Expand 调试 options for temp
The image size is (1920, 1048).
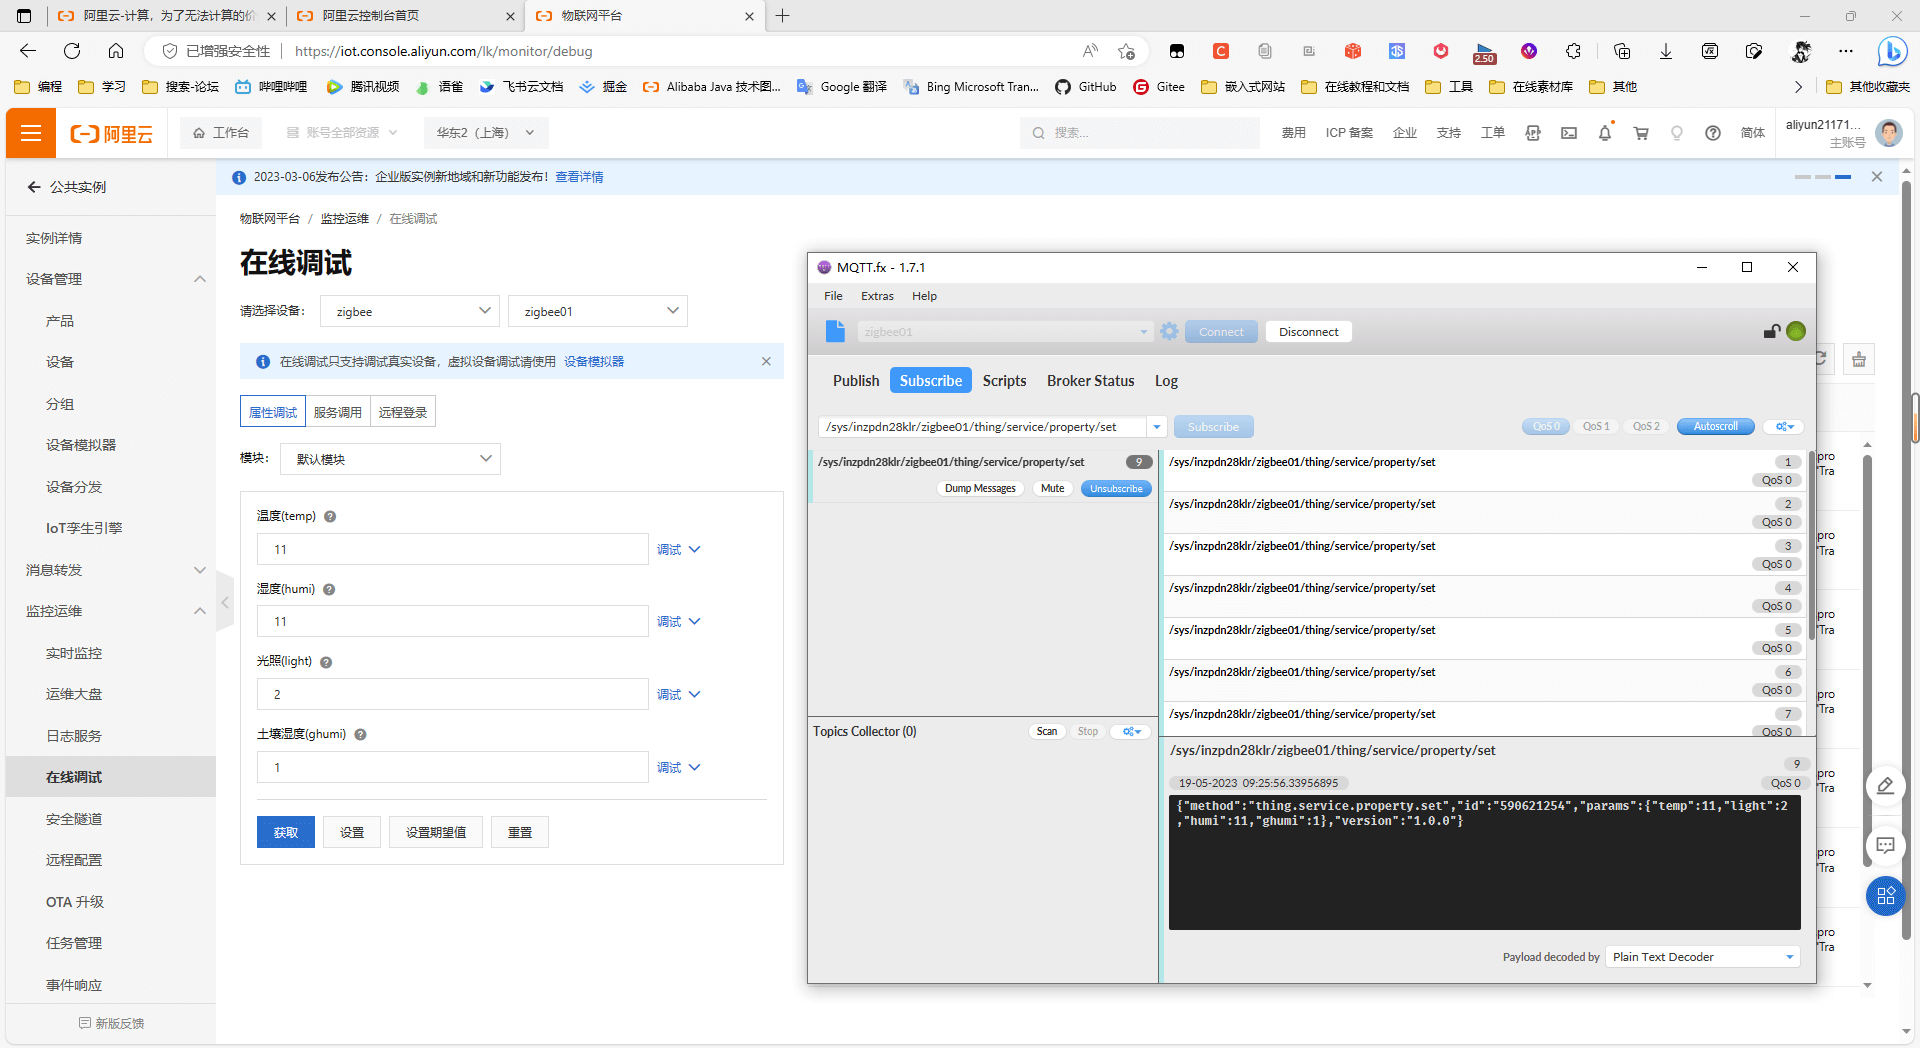(679, 550)
